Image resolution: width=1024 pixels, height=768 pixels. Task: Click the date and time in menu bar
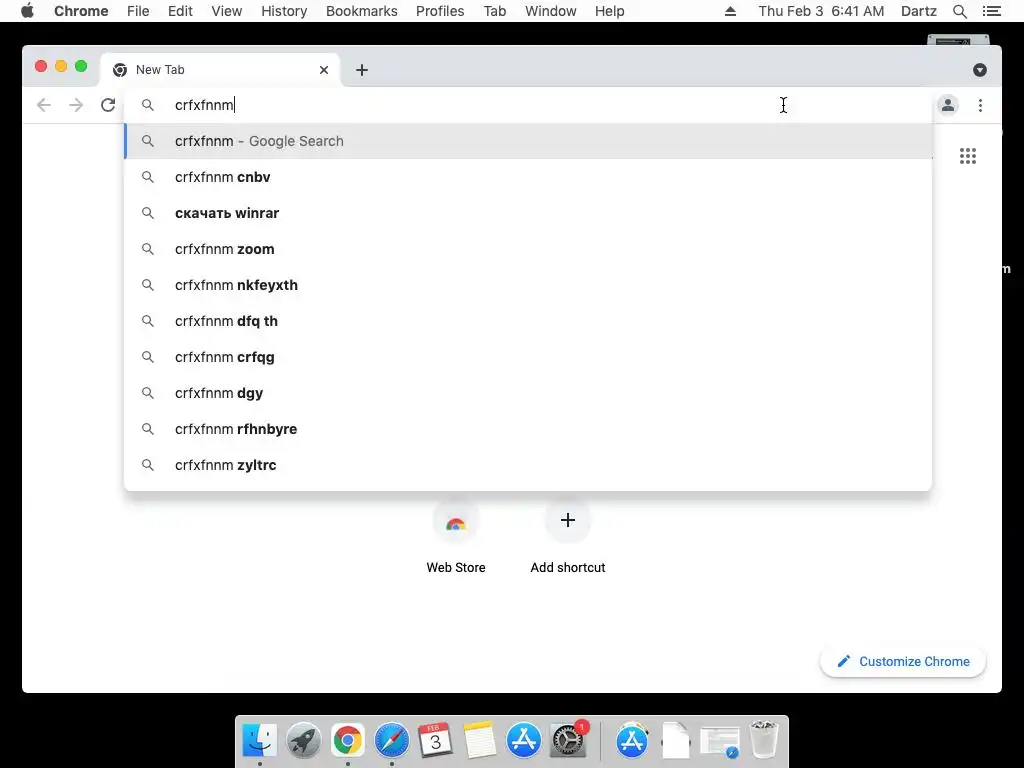[821, 11]
